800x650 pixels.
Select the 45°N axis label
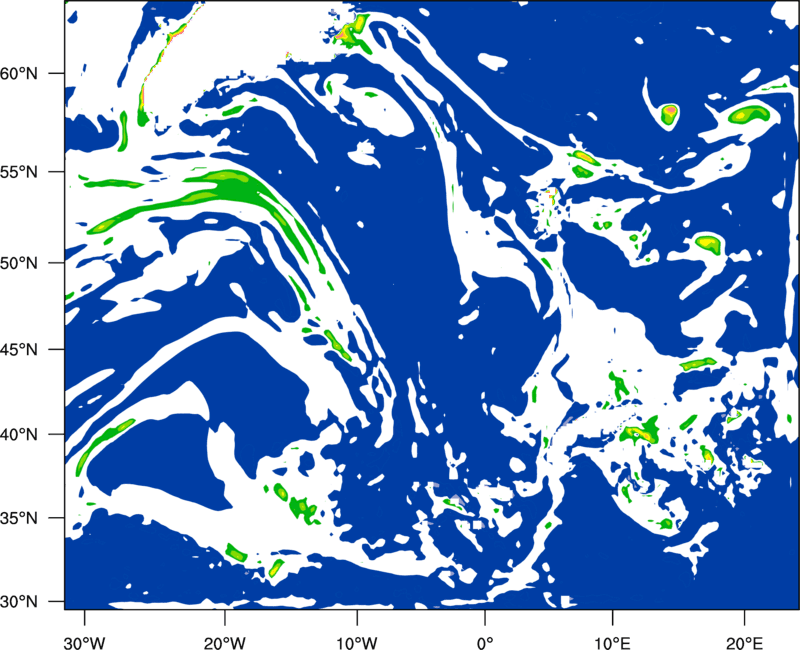[x=19, y=350]
